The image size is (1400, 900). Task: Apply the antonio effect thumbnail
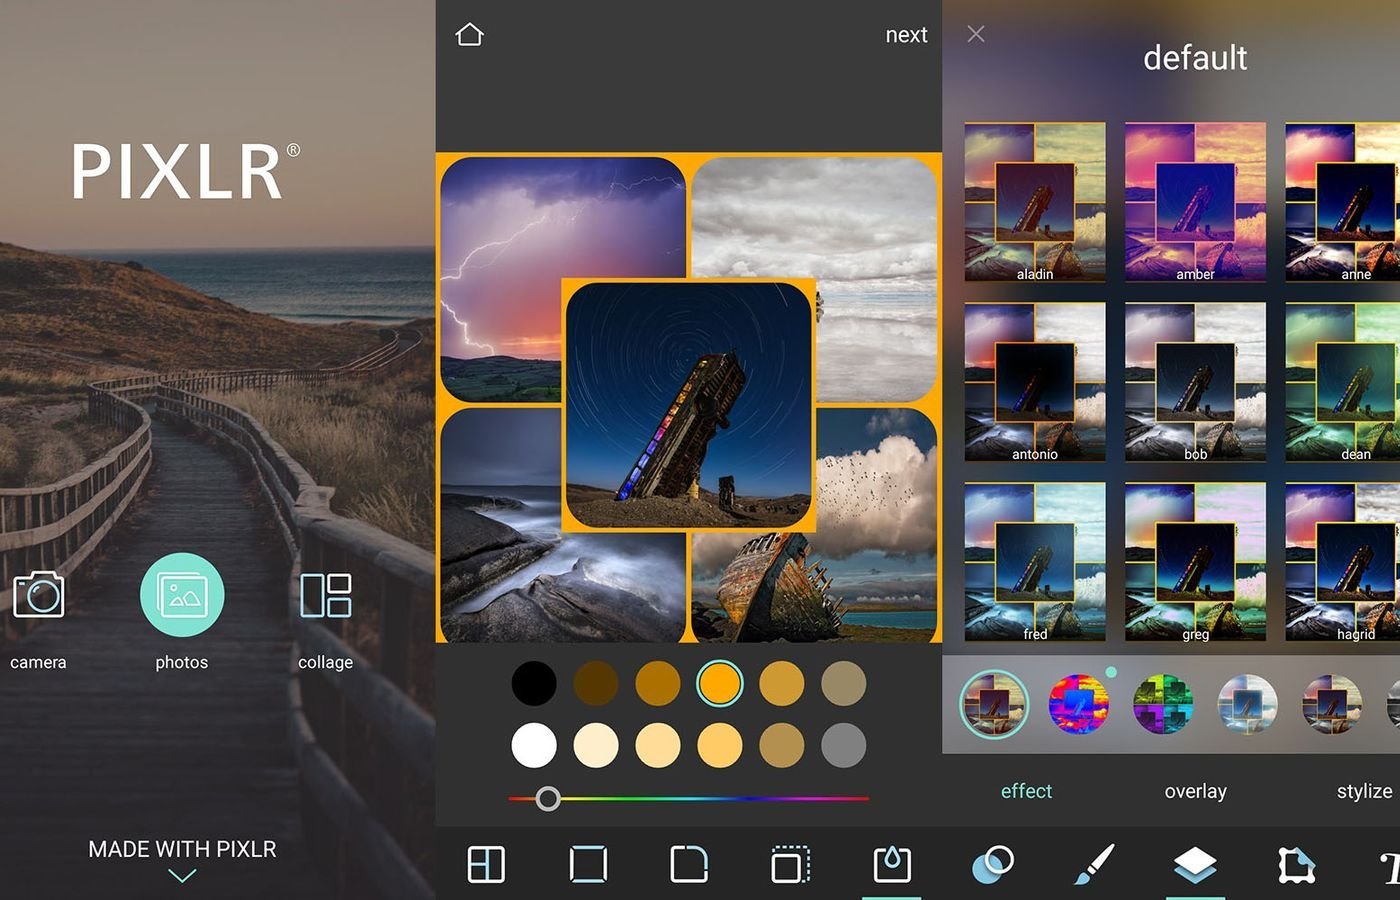tap(1035, 382)
